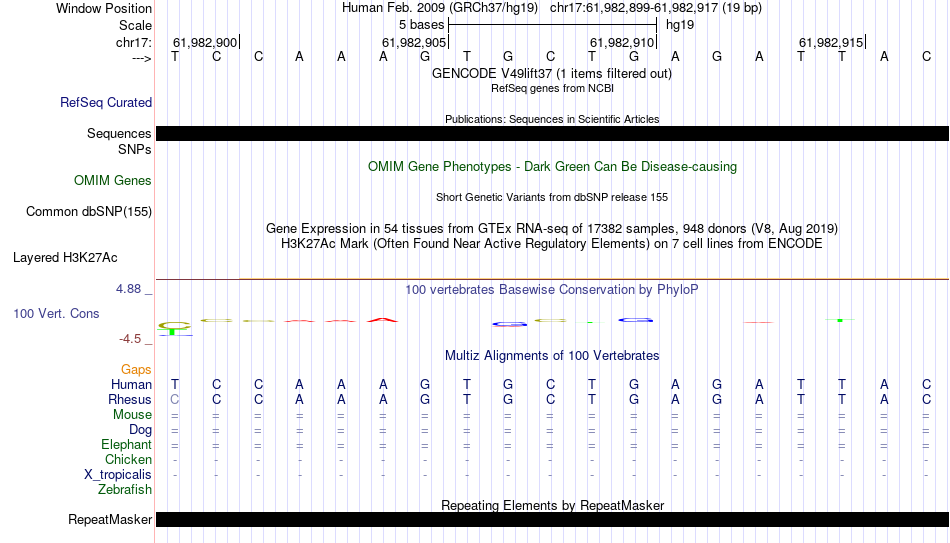The height and width of the screenshot is (543, 950).
Task: Click the Window Position label
Action: click(x=104, y=8)
